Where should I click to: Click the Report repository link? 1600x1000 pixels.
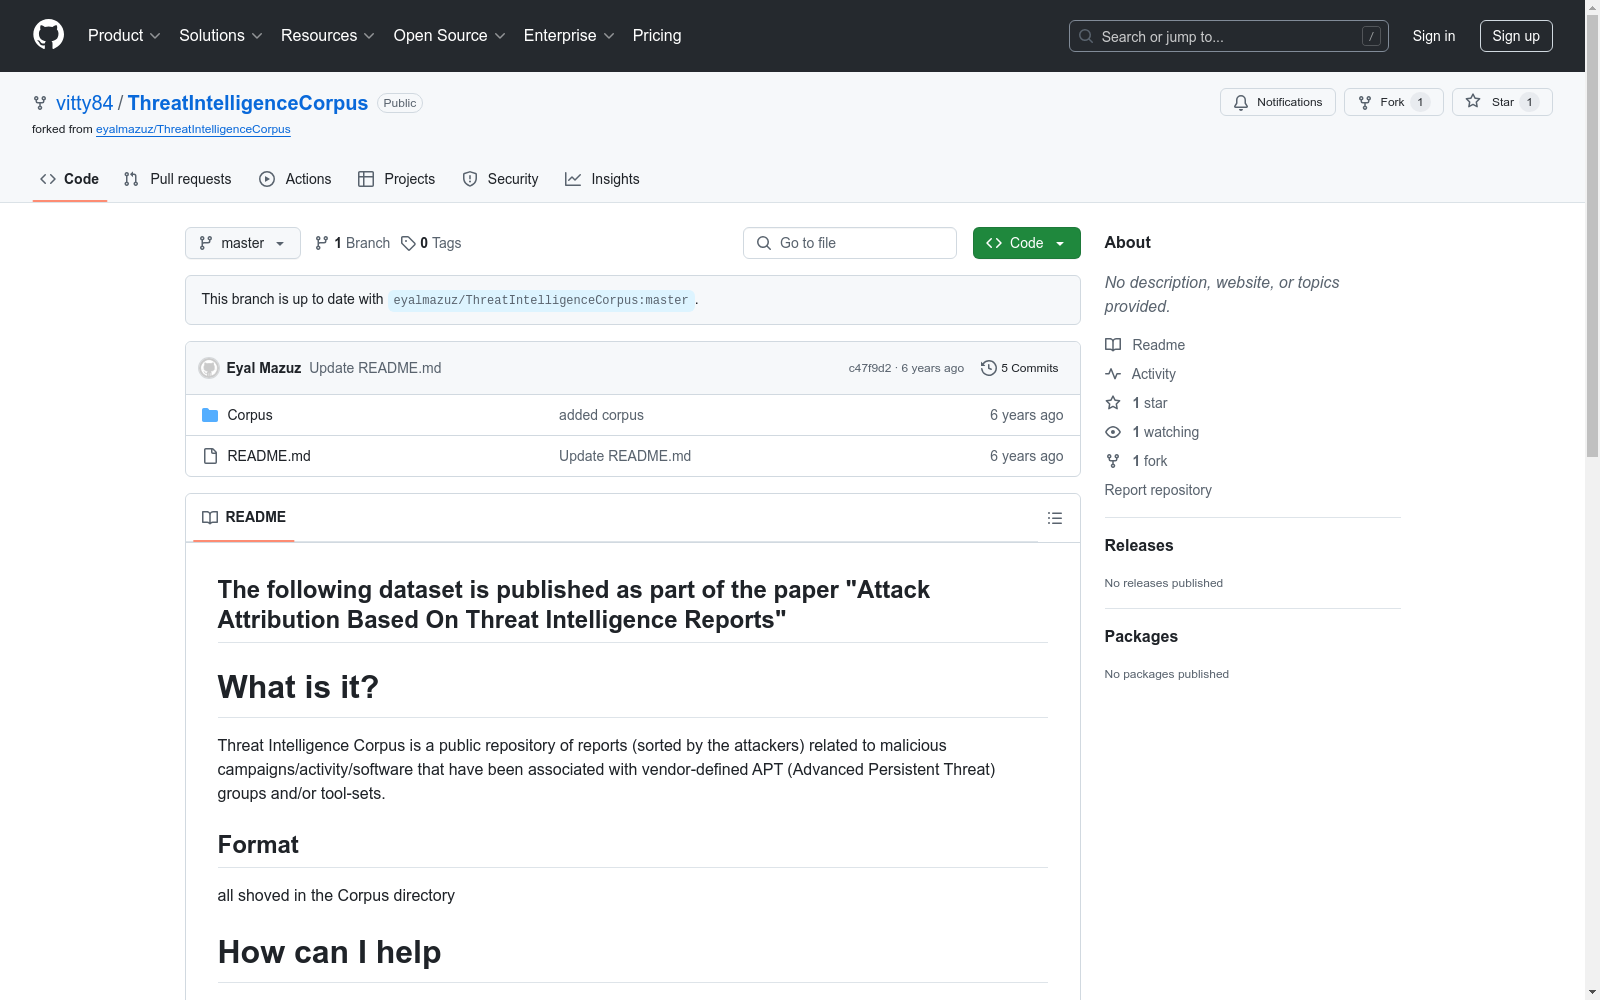point(1158,490)
